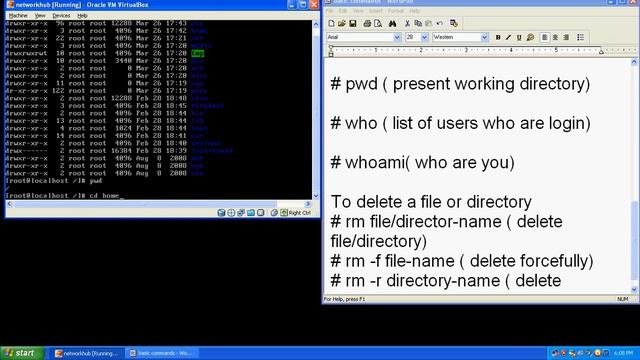Toggle Bullets list style in WordPad

pos(580,38)
